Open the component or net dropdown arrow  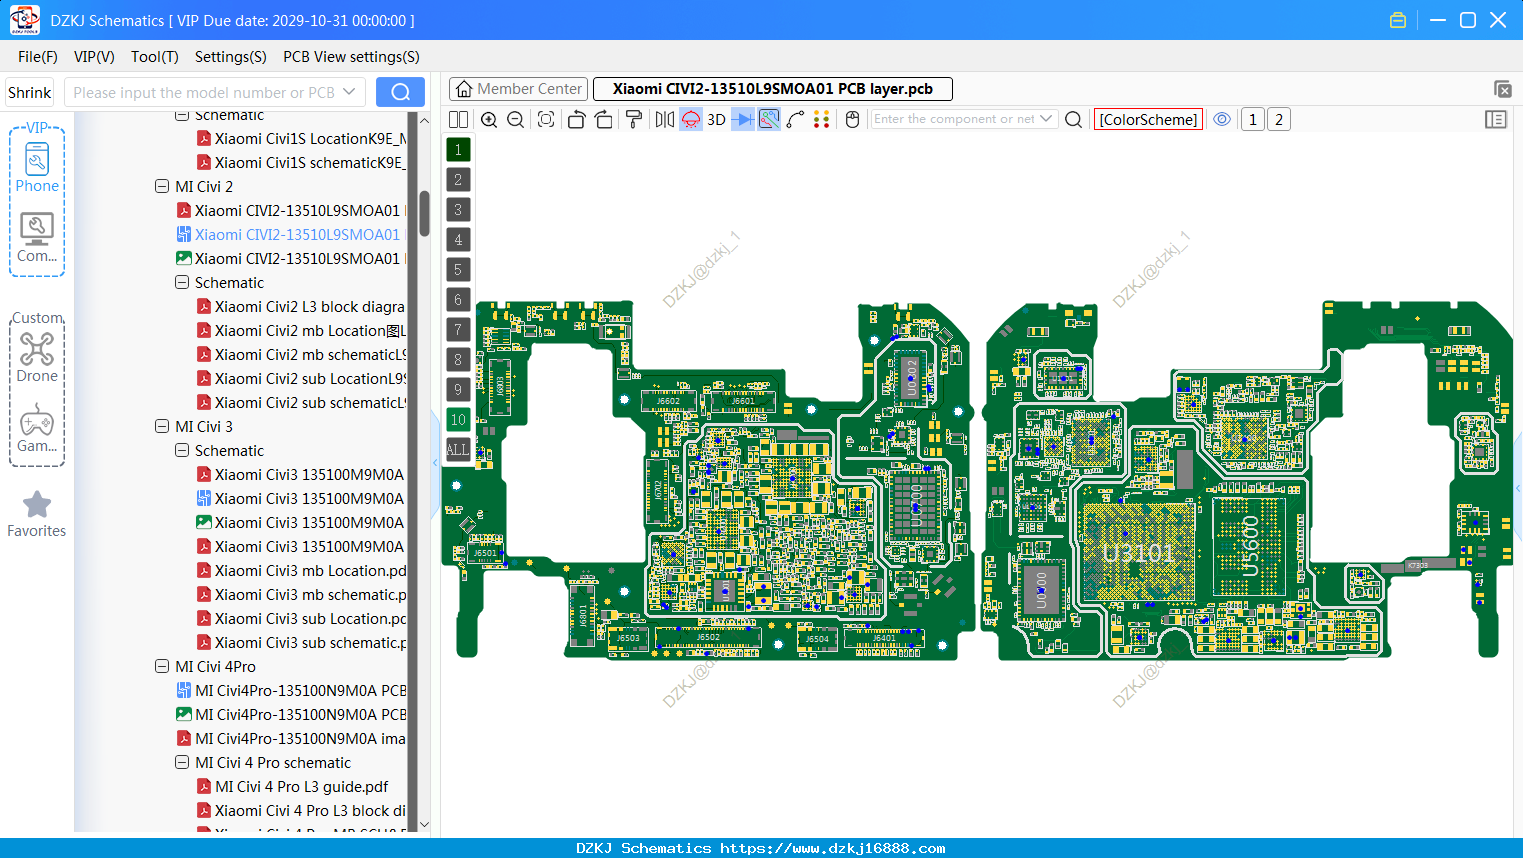(x=1046, y=119)
